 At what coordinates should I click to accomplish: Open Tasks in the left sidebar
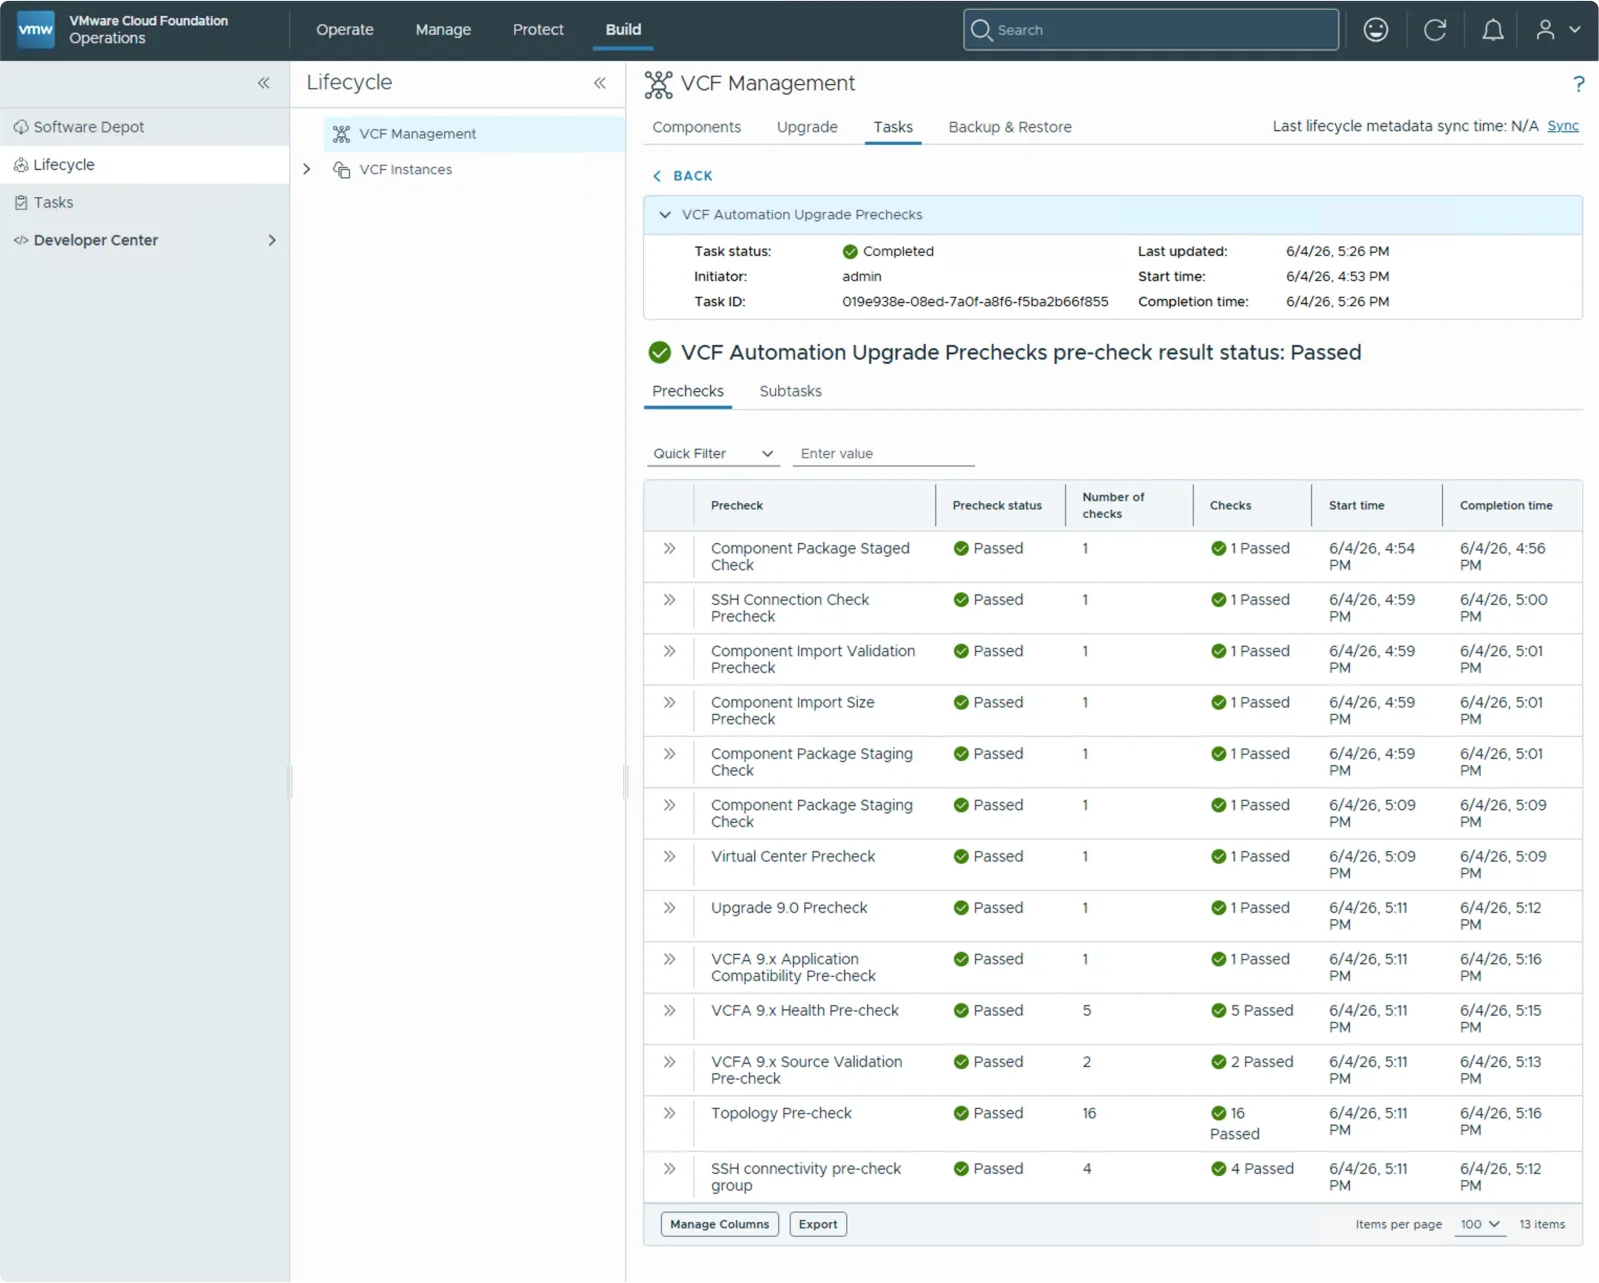point(145,203)
